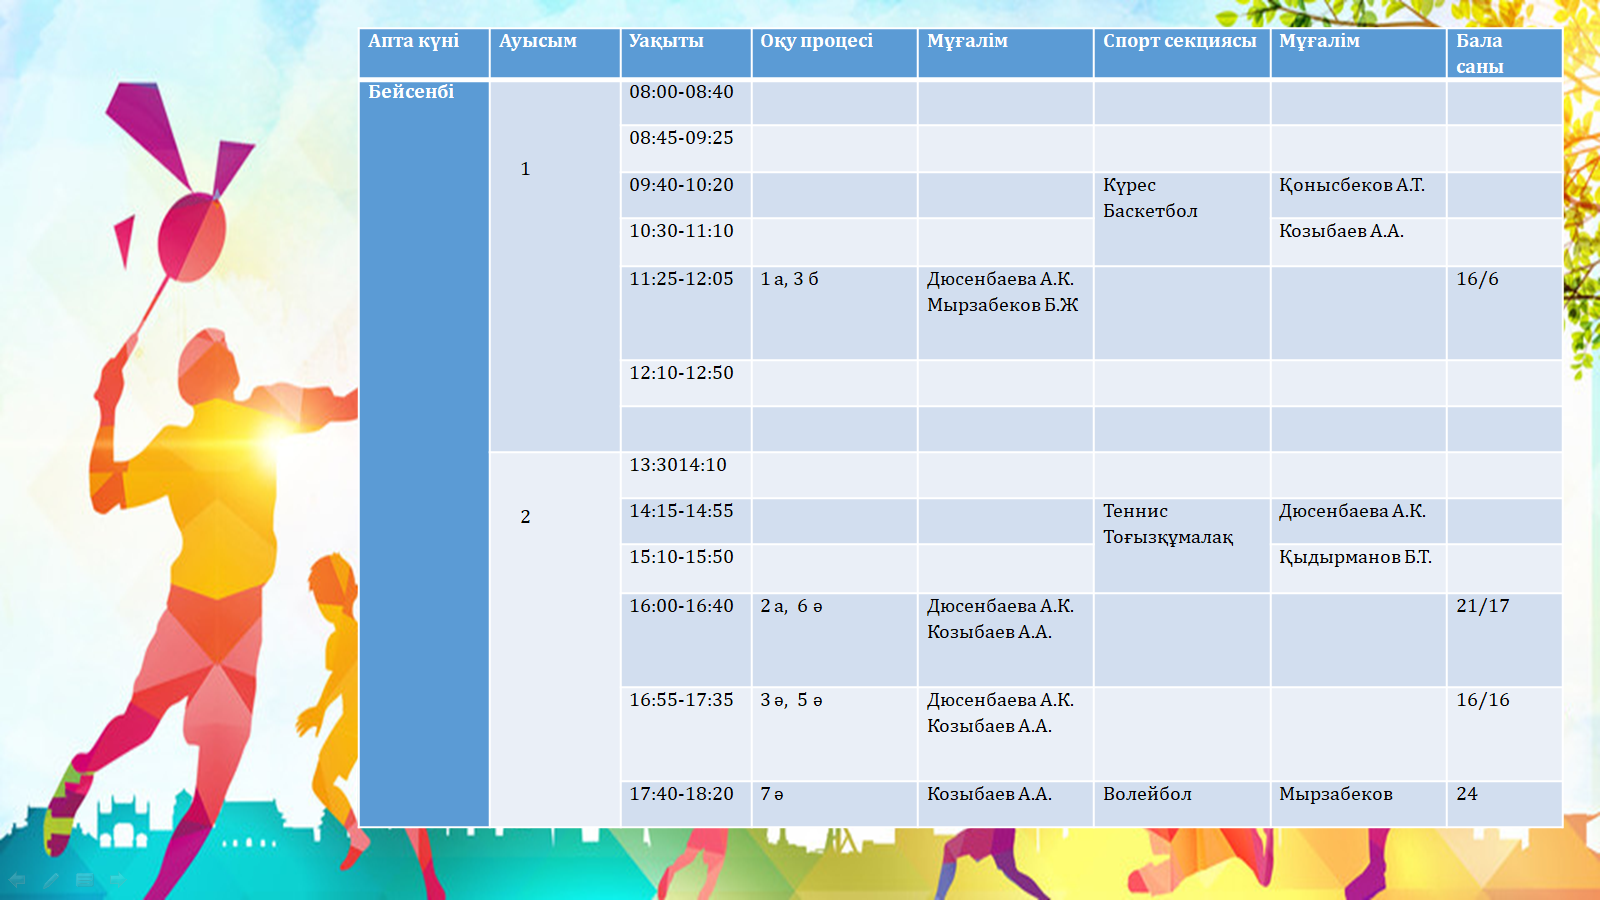
Task: Click the '16/16' child count cell
Action: 1504,734
